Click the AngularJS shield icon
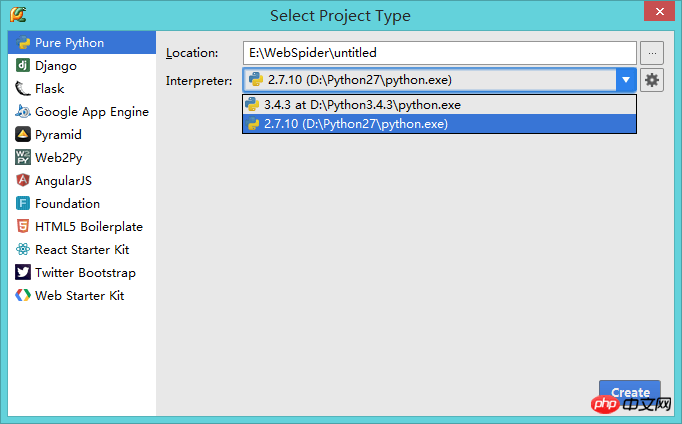 (x=23, y=180)
